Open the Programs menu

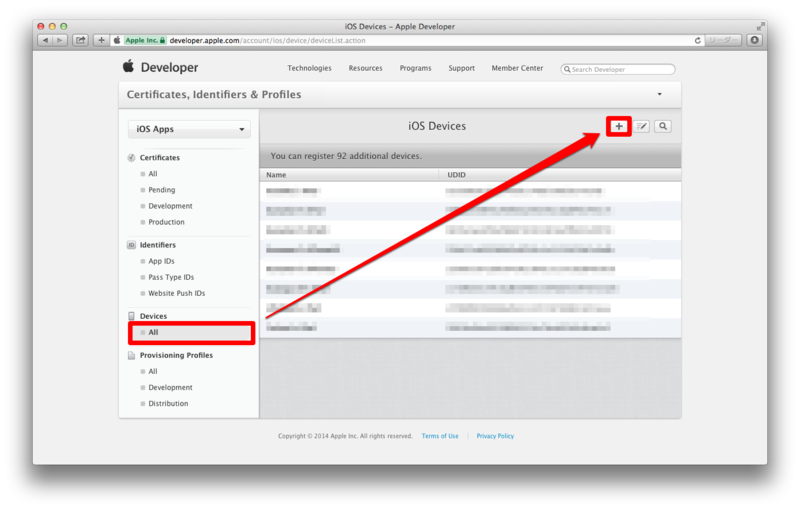tap(415, 68)
